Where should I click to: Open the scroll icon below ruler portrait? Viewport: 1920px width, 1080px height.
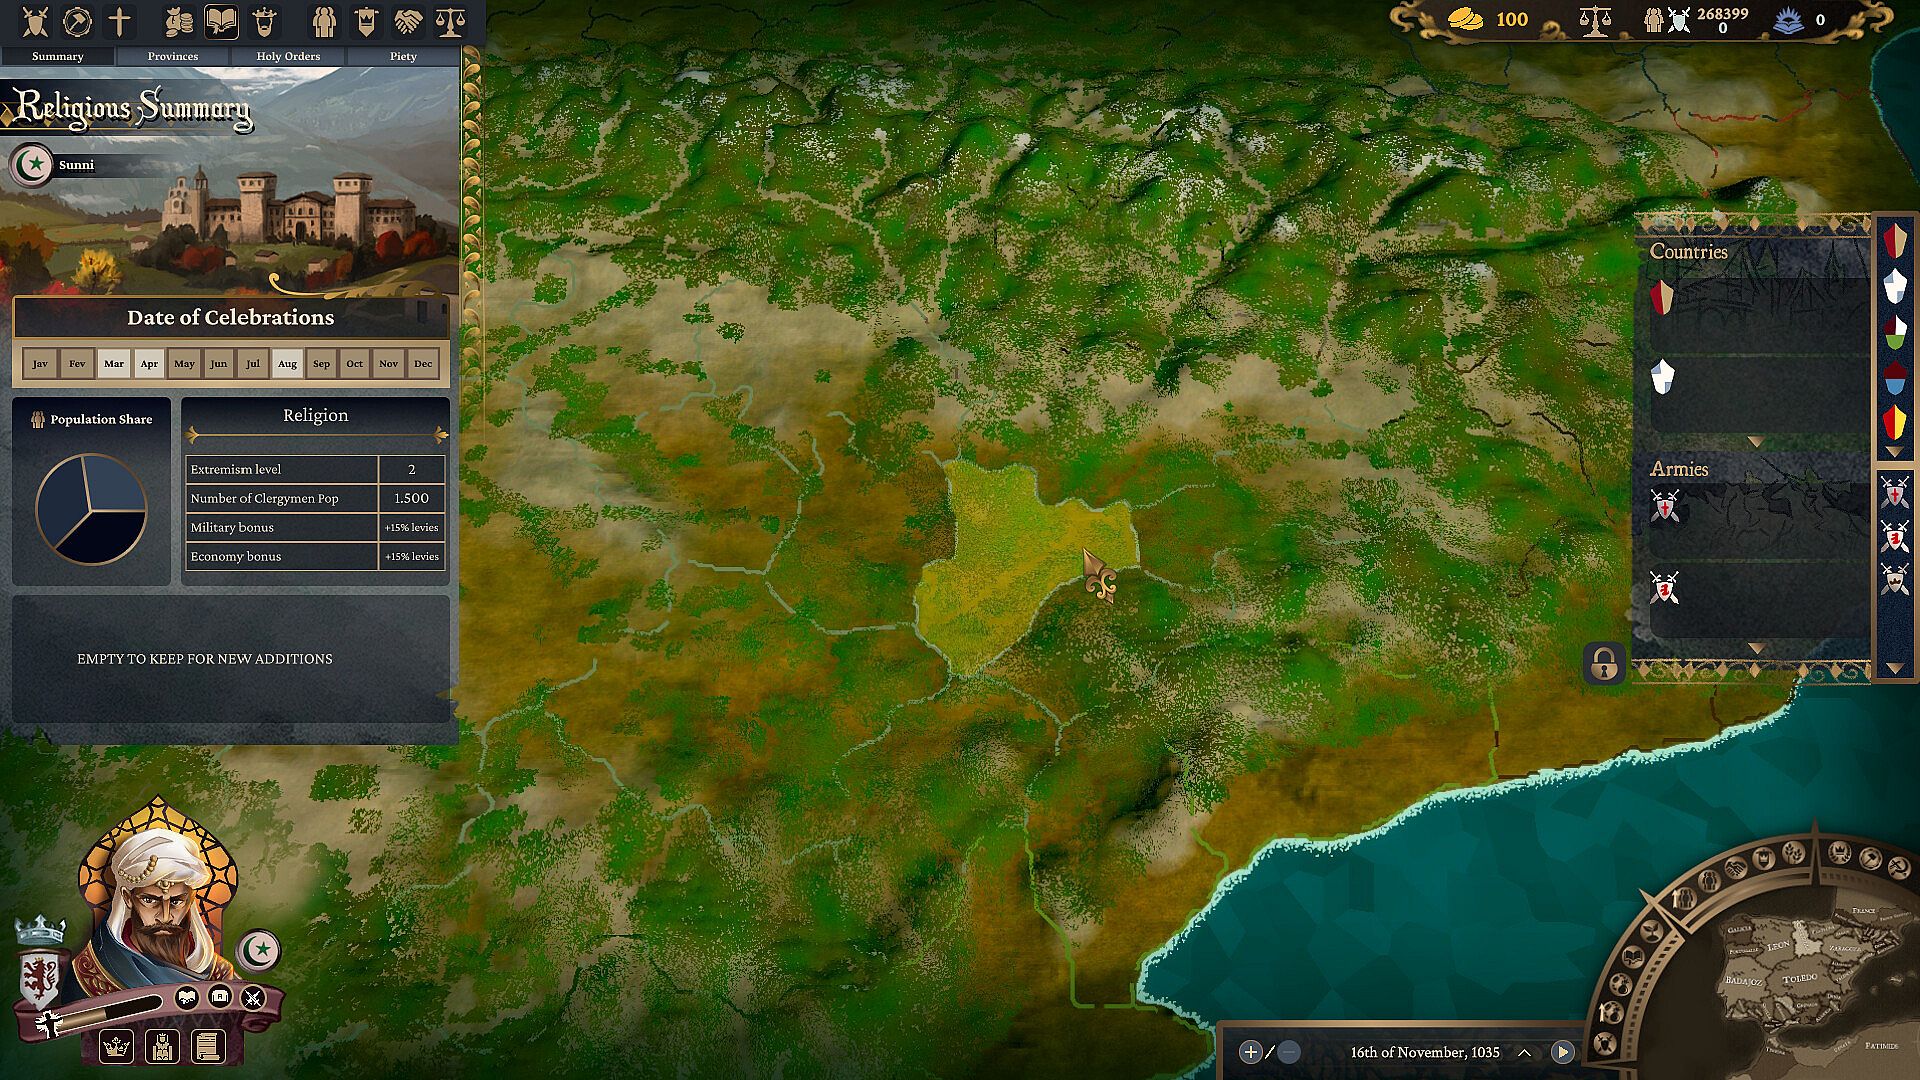click(206, 1047)
